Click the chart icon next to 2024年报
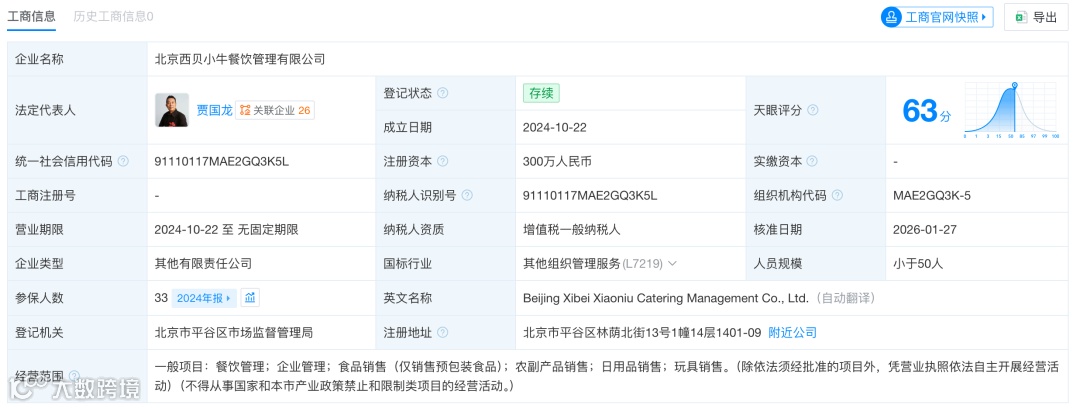1080x408 pixels. tap(250, 298)
